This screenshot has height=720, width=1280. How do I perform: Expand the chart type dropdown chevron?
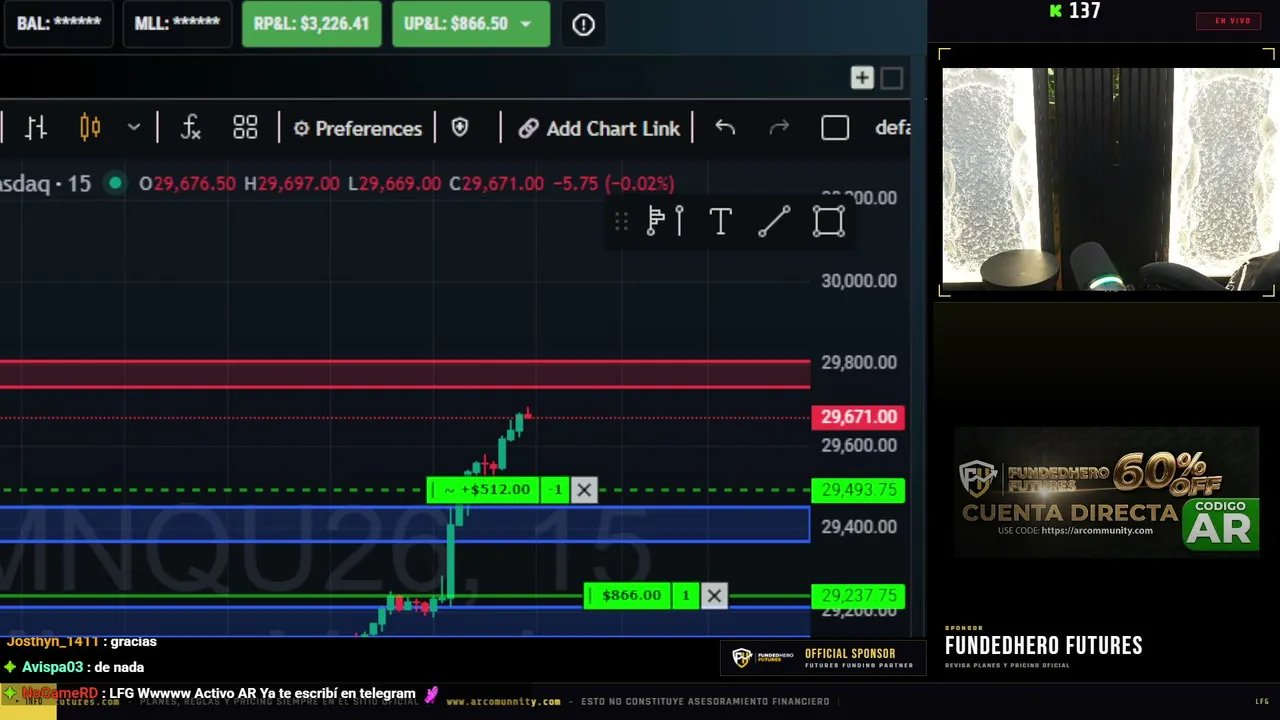click(x=134, y=128)
